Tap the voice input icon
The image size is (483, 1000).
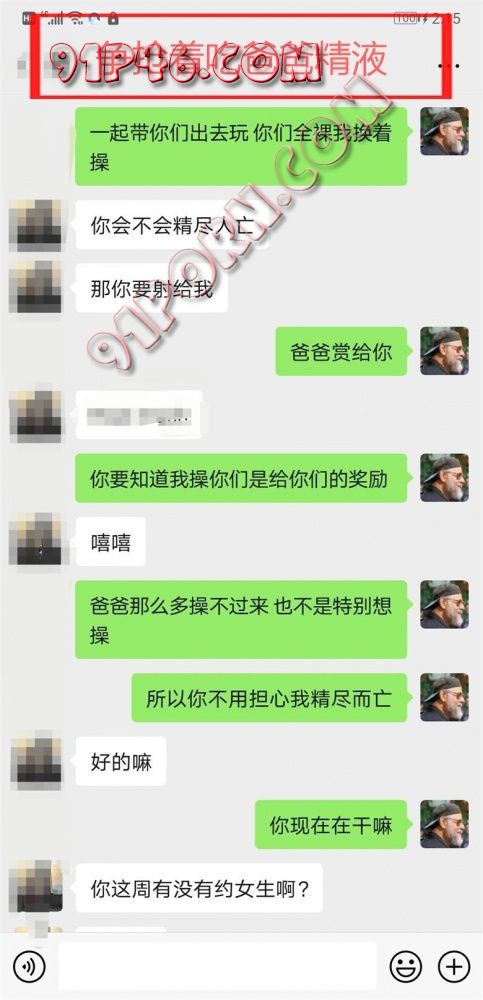[x=29, y=967]
